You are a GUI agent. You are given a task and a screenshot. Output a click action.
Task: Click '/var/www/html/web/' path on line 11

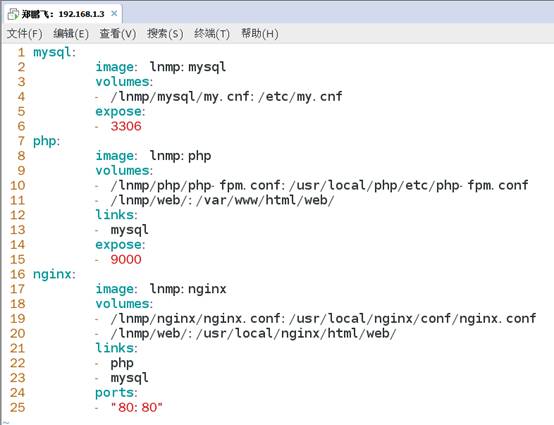265,200
